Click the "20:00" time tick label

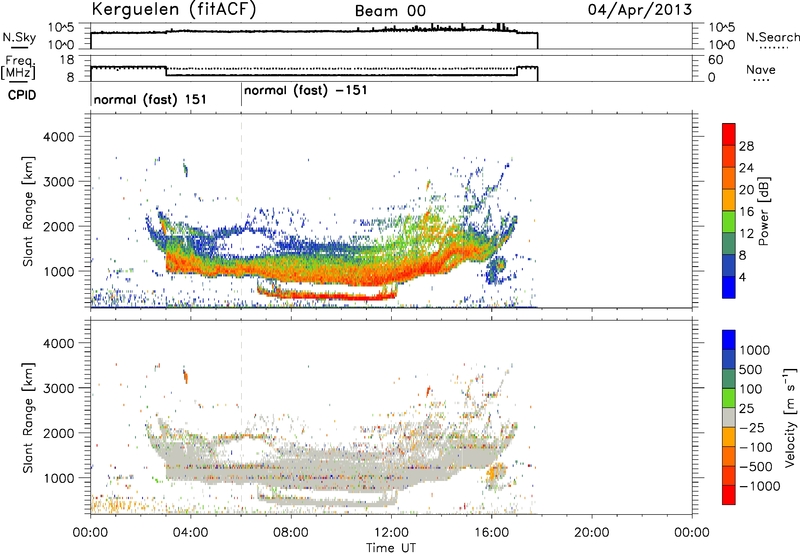pyautogui.click(x=592, y=533)
